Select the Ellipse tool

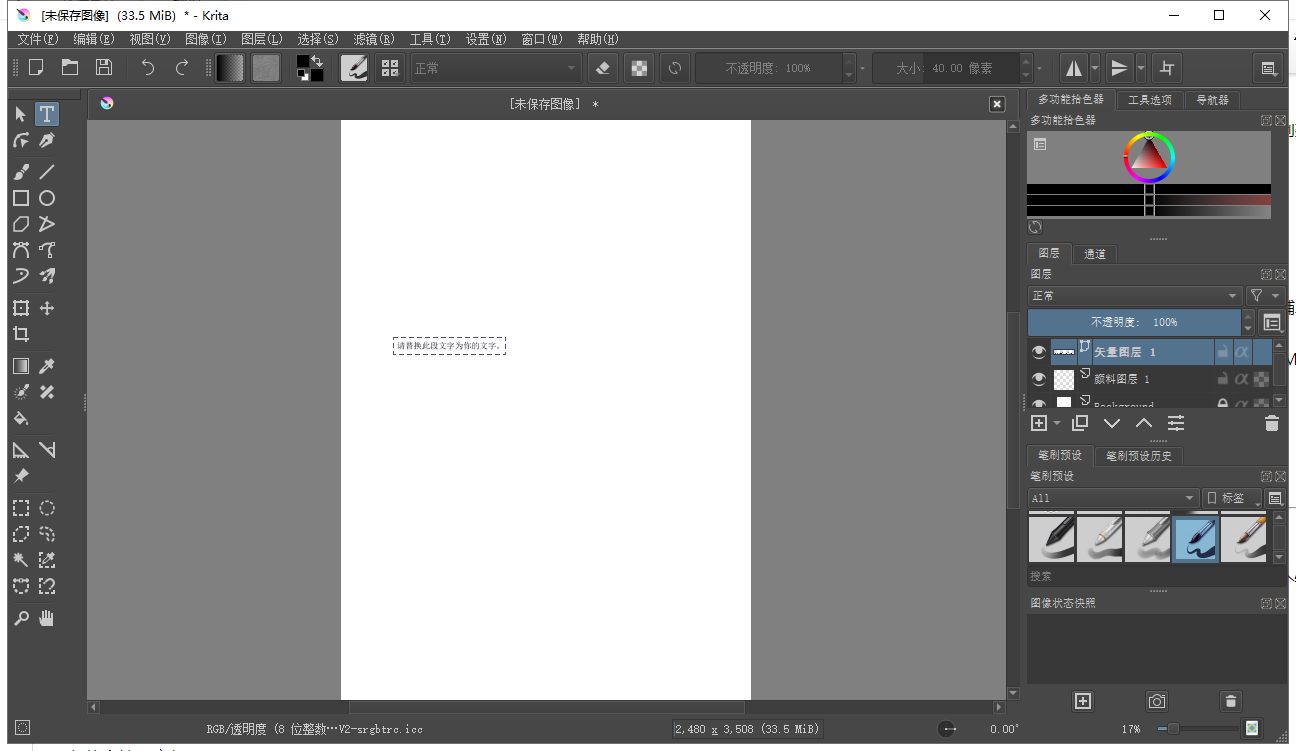(47, 198)
